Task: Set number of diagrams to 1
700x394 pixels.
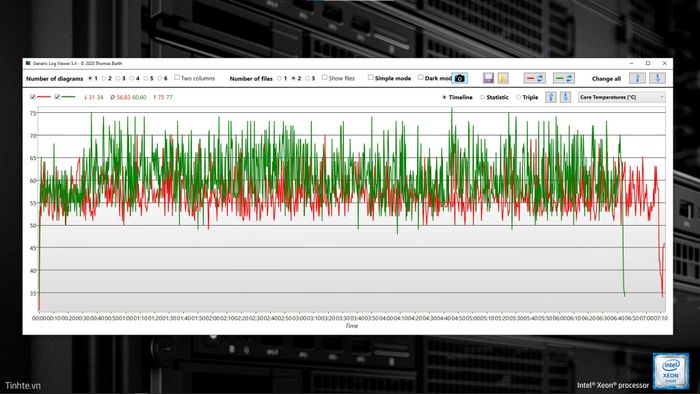Action: [x=90, y=79]
